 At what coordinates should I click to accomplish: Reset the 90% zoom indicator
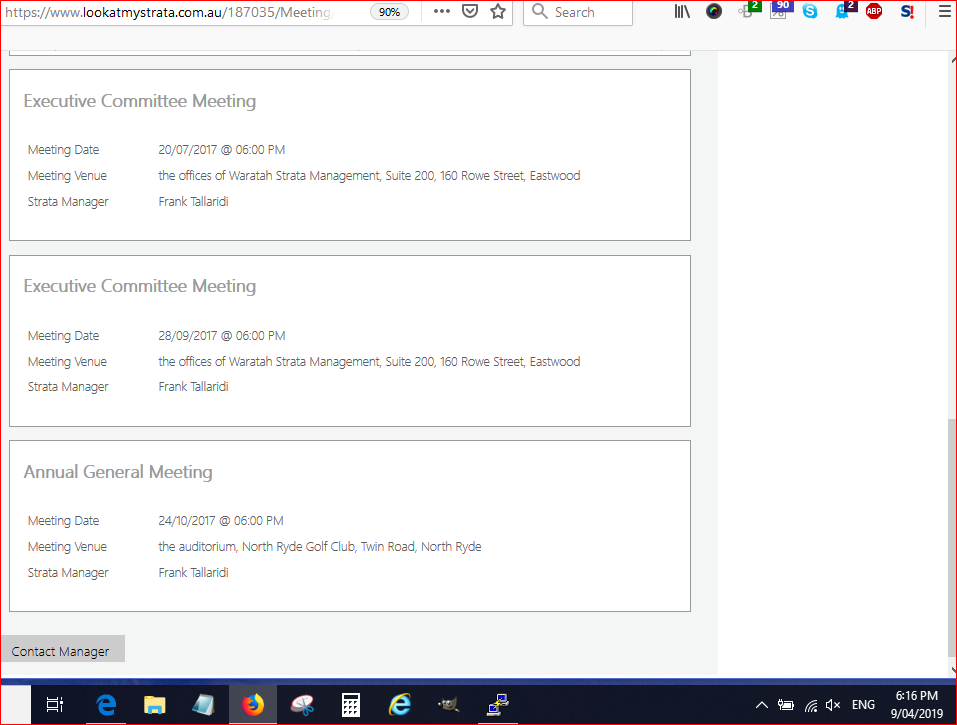click(389, 12)
